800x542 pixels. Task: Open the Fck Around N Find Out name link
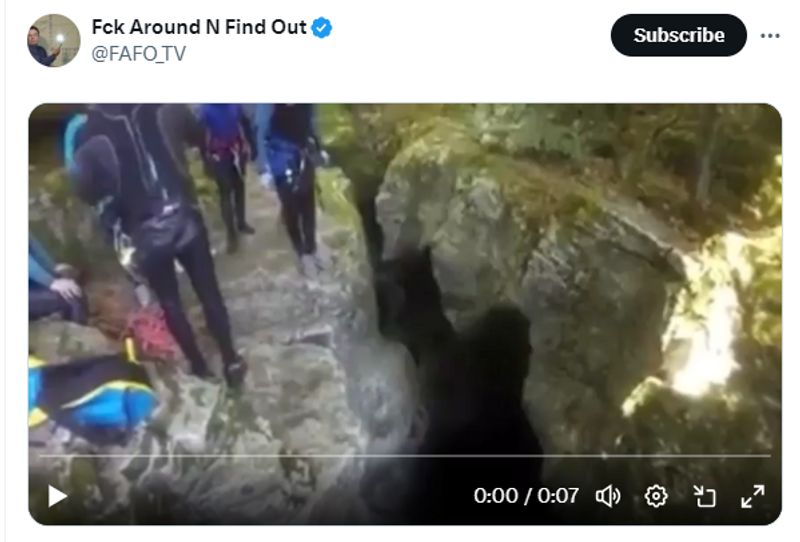pos(199,27)
